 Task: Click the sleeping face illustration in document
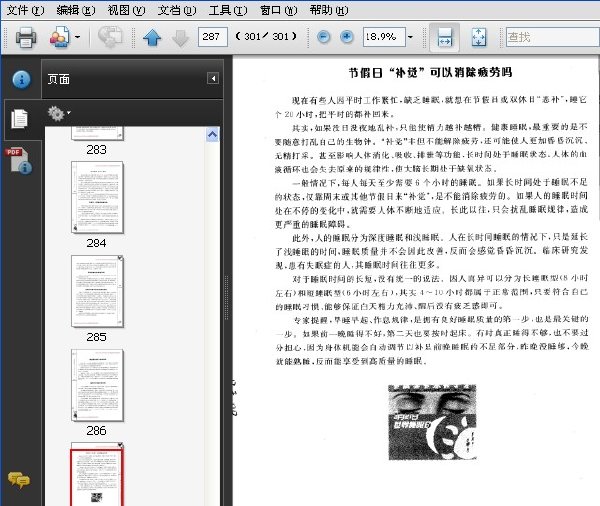coord(432,422)
